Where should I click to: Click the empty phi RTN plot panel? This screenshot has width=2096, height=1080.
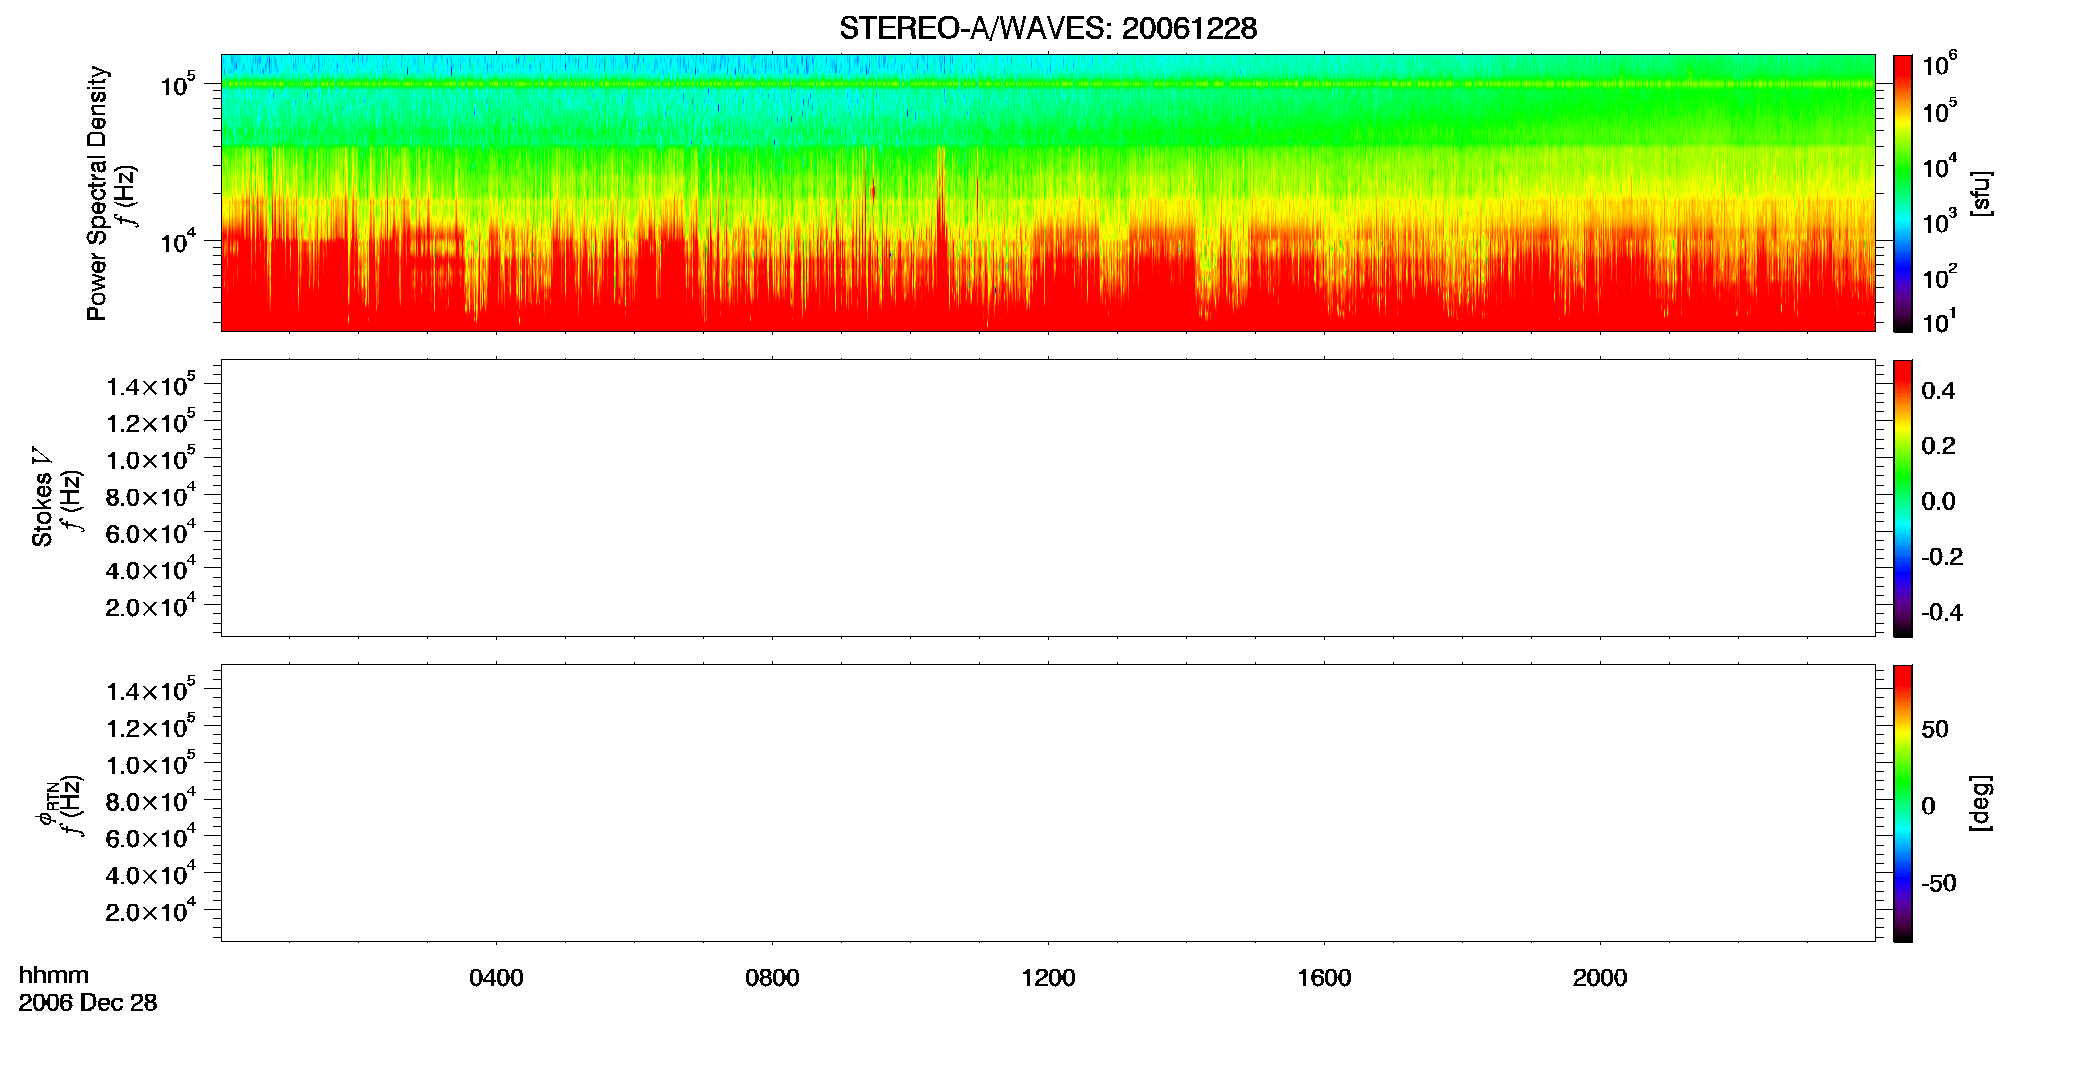tap(1048, 803)
